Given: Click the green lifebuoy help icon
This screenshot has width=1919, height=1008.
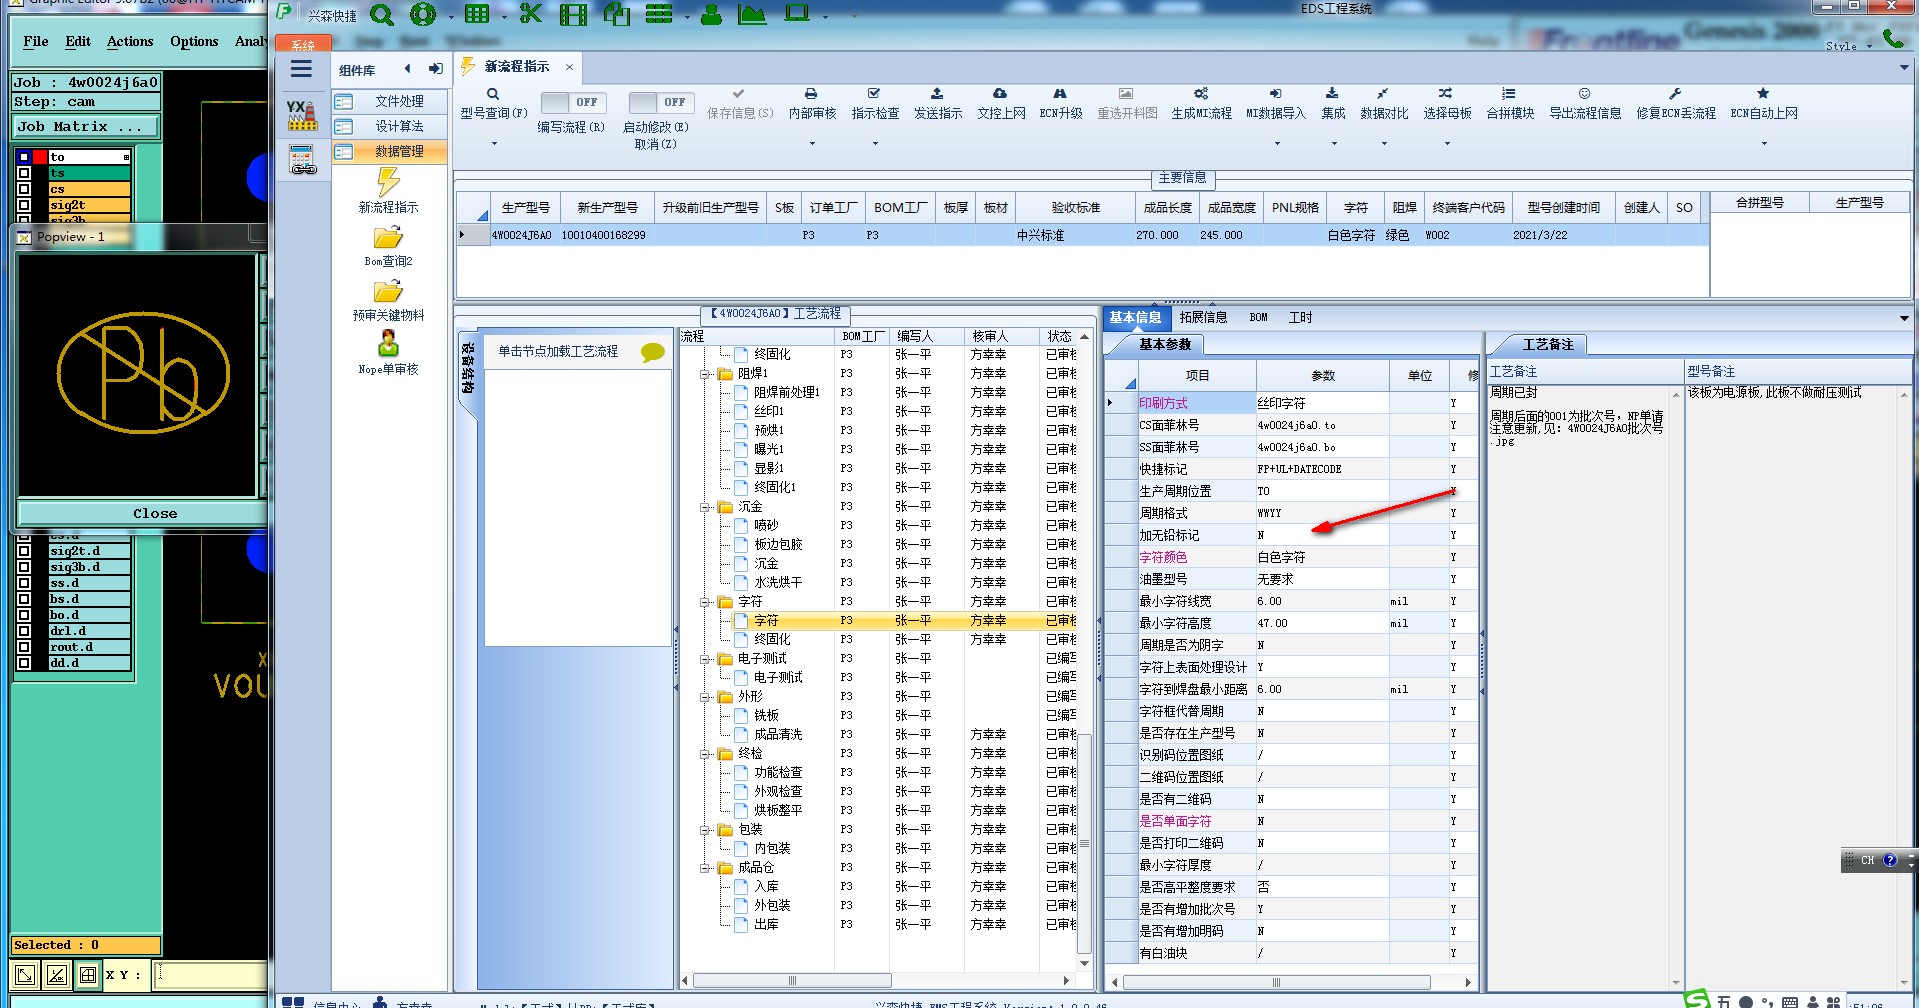Looking at the screenshot, I should click(x=423, y=15).
